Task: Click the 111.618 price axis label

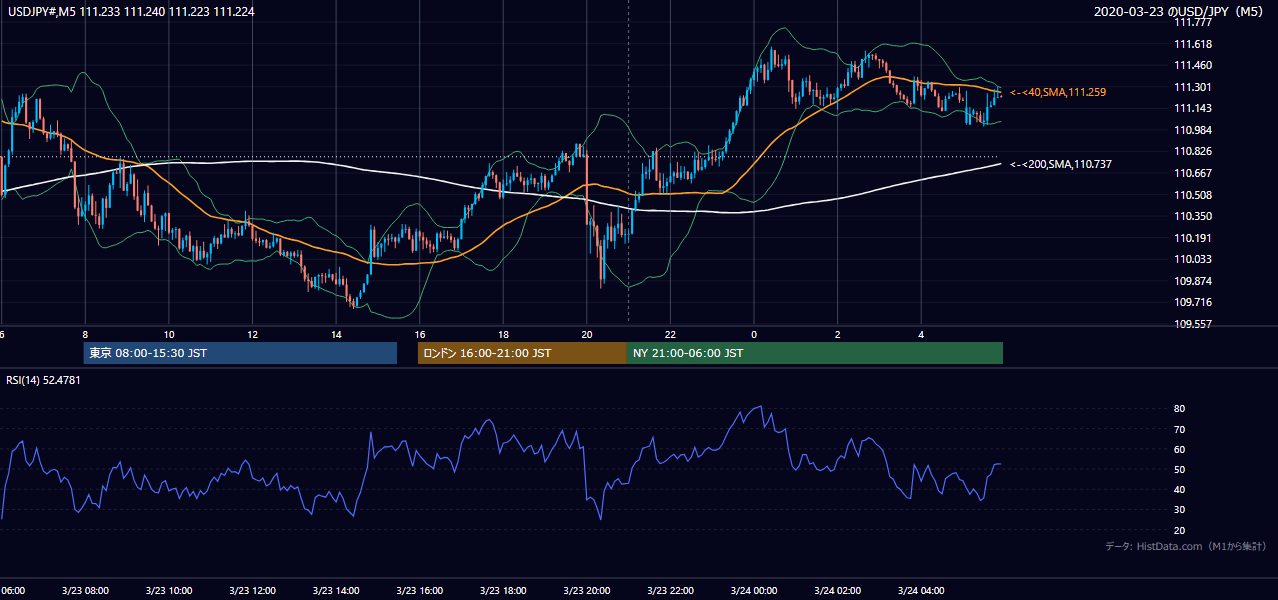Action: (x=1193, y=44)
